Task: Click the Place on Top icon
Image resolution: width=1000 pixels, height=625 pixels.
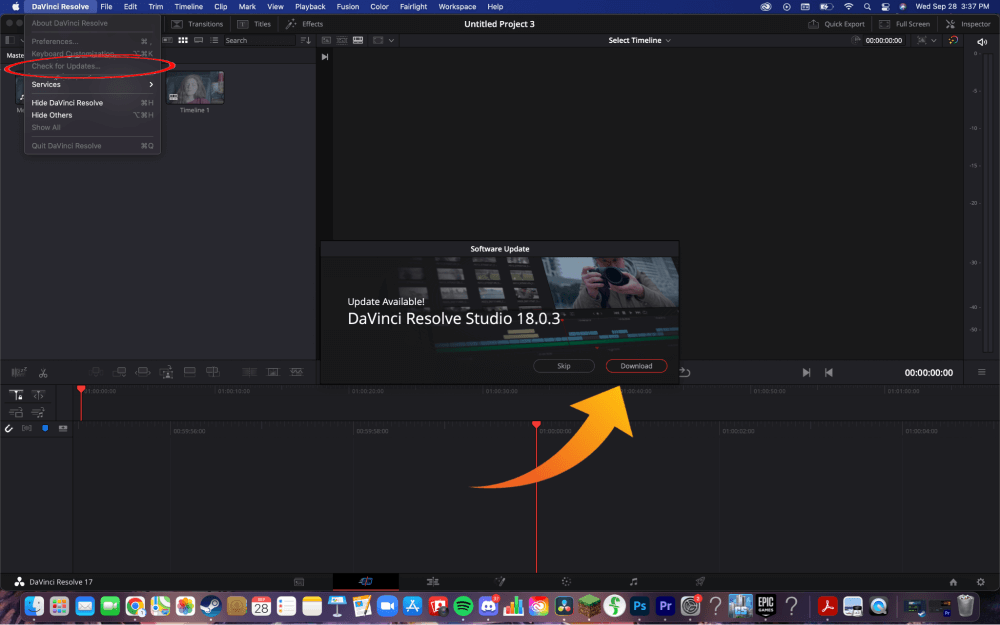Action: pyautogui.click(x=189, y=372)
